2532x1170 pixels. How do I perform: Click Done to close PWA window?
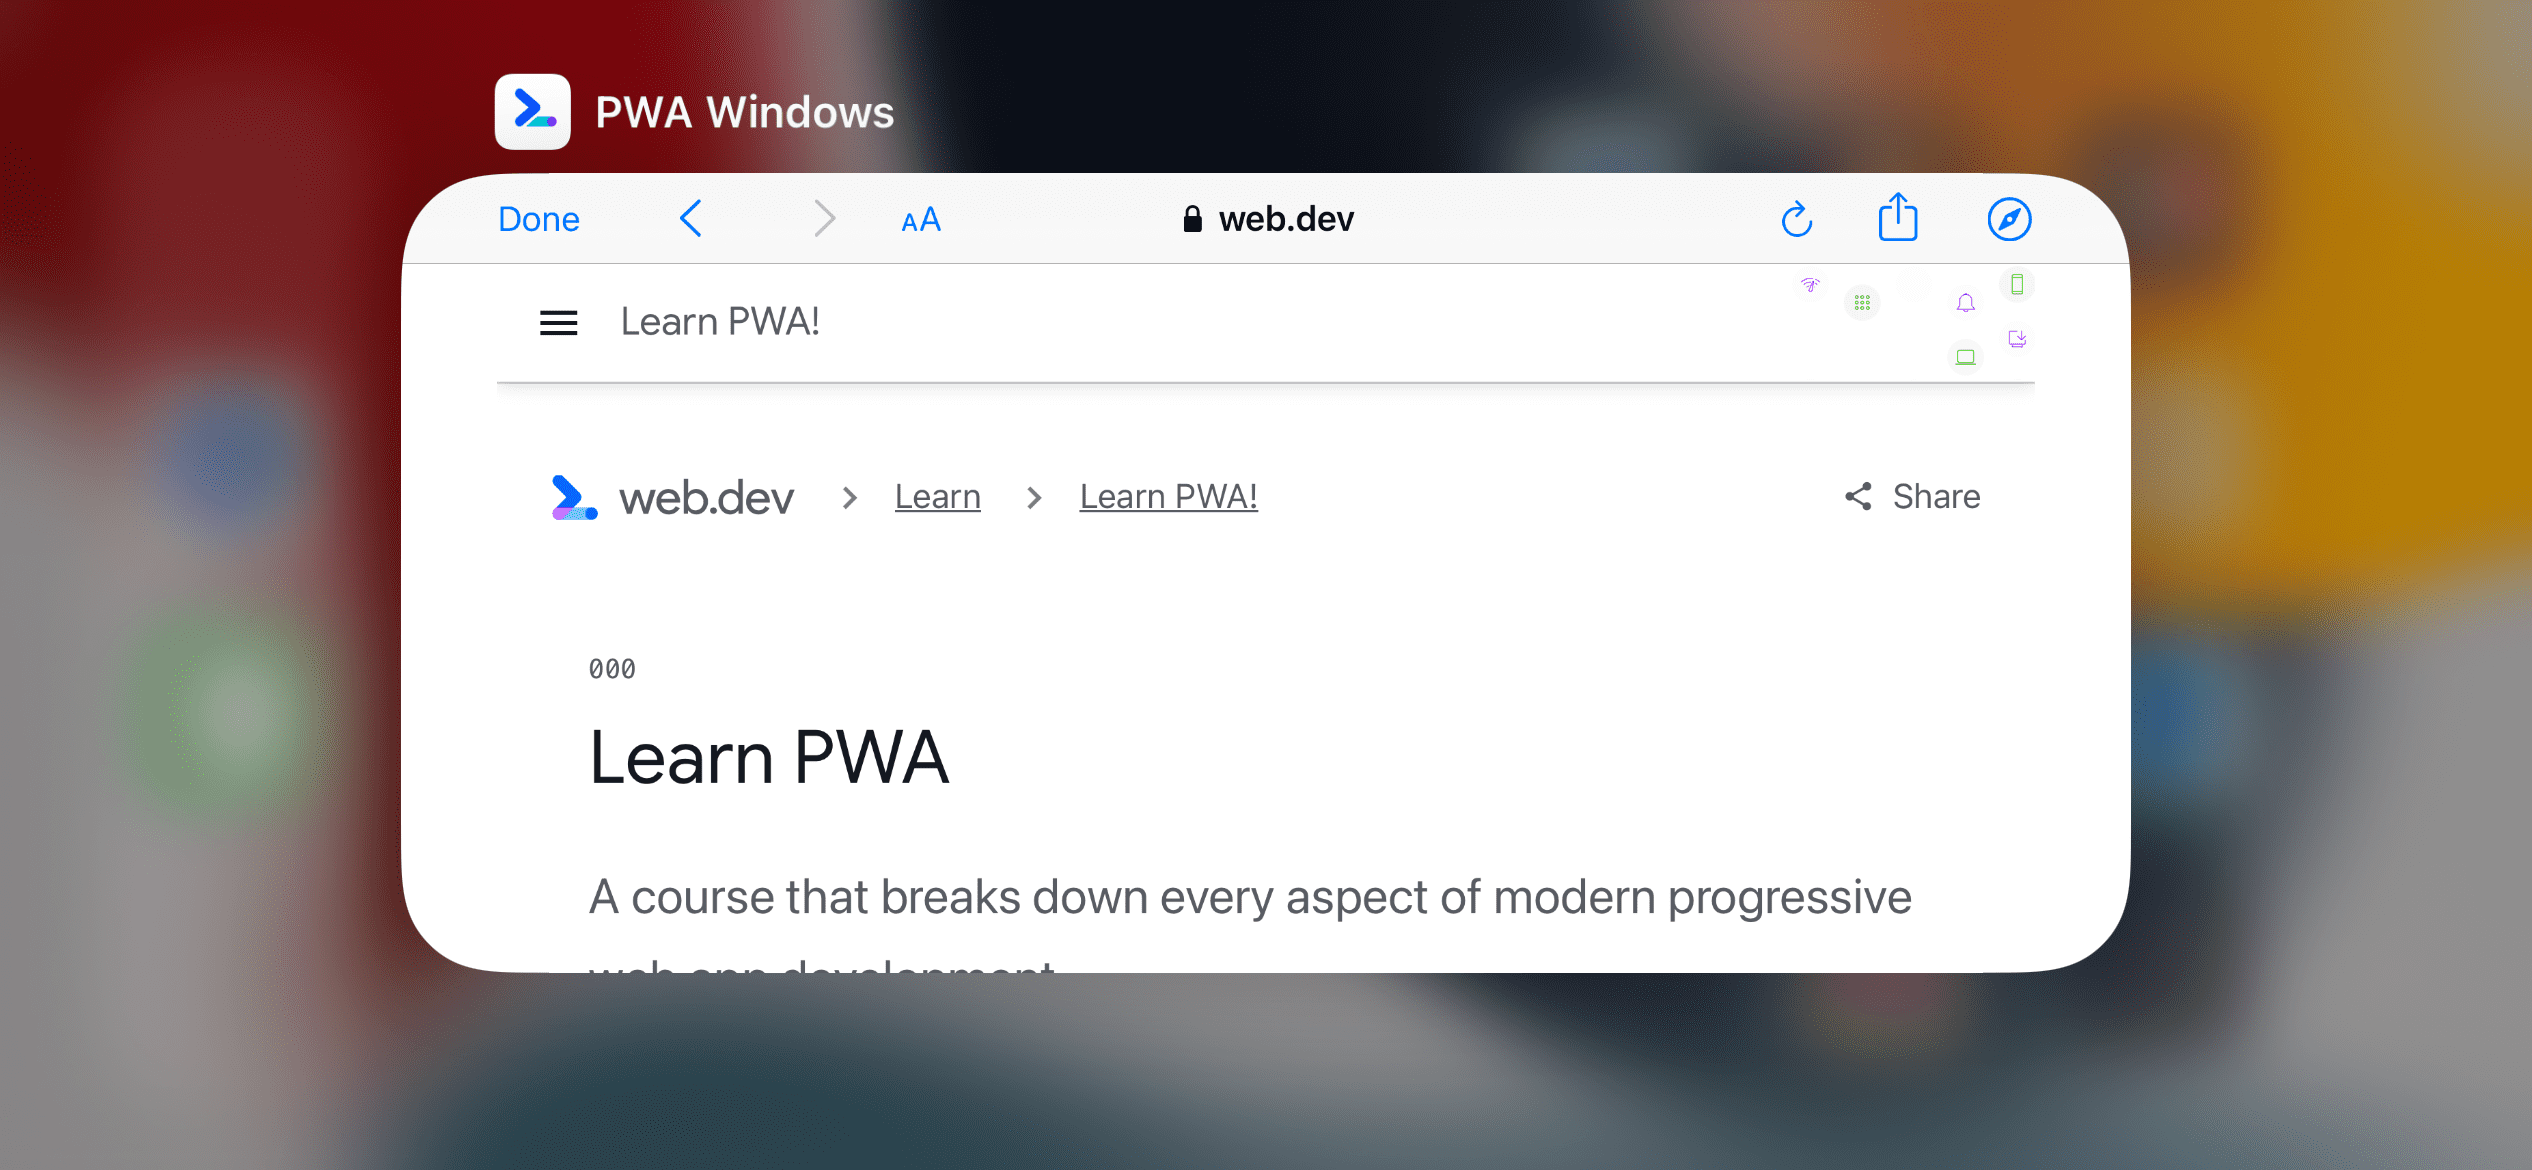point(538,218)
